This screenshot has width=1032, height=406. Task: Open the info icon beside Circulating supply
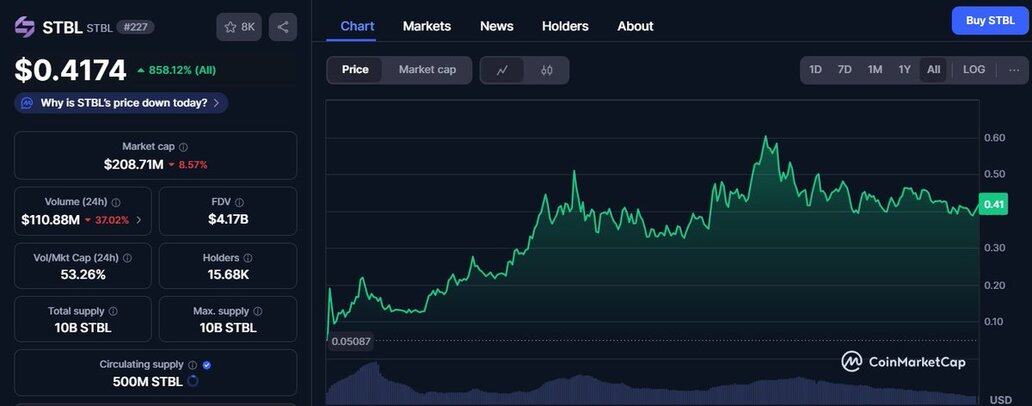(x=192, y=365)
